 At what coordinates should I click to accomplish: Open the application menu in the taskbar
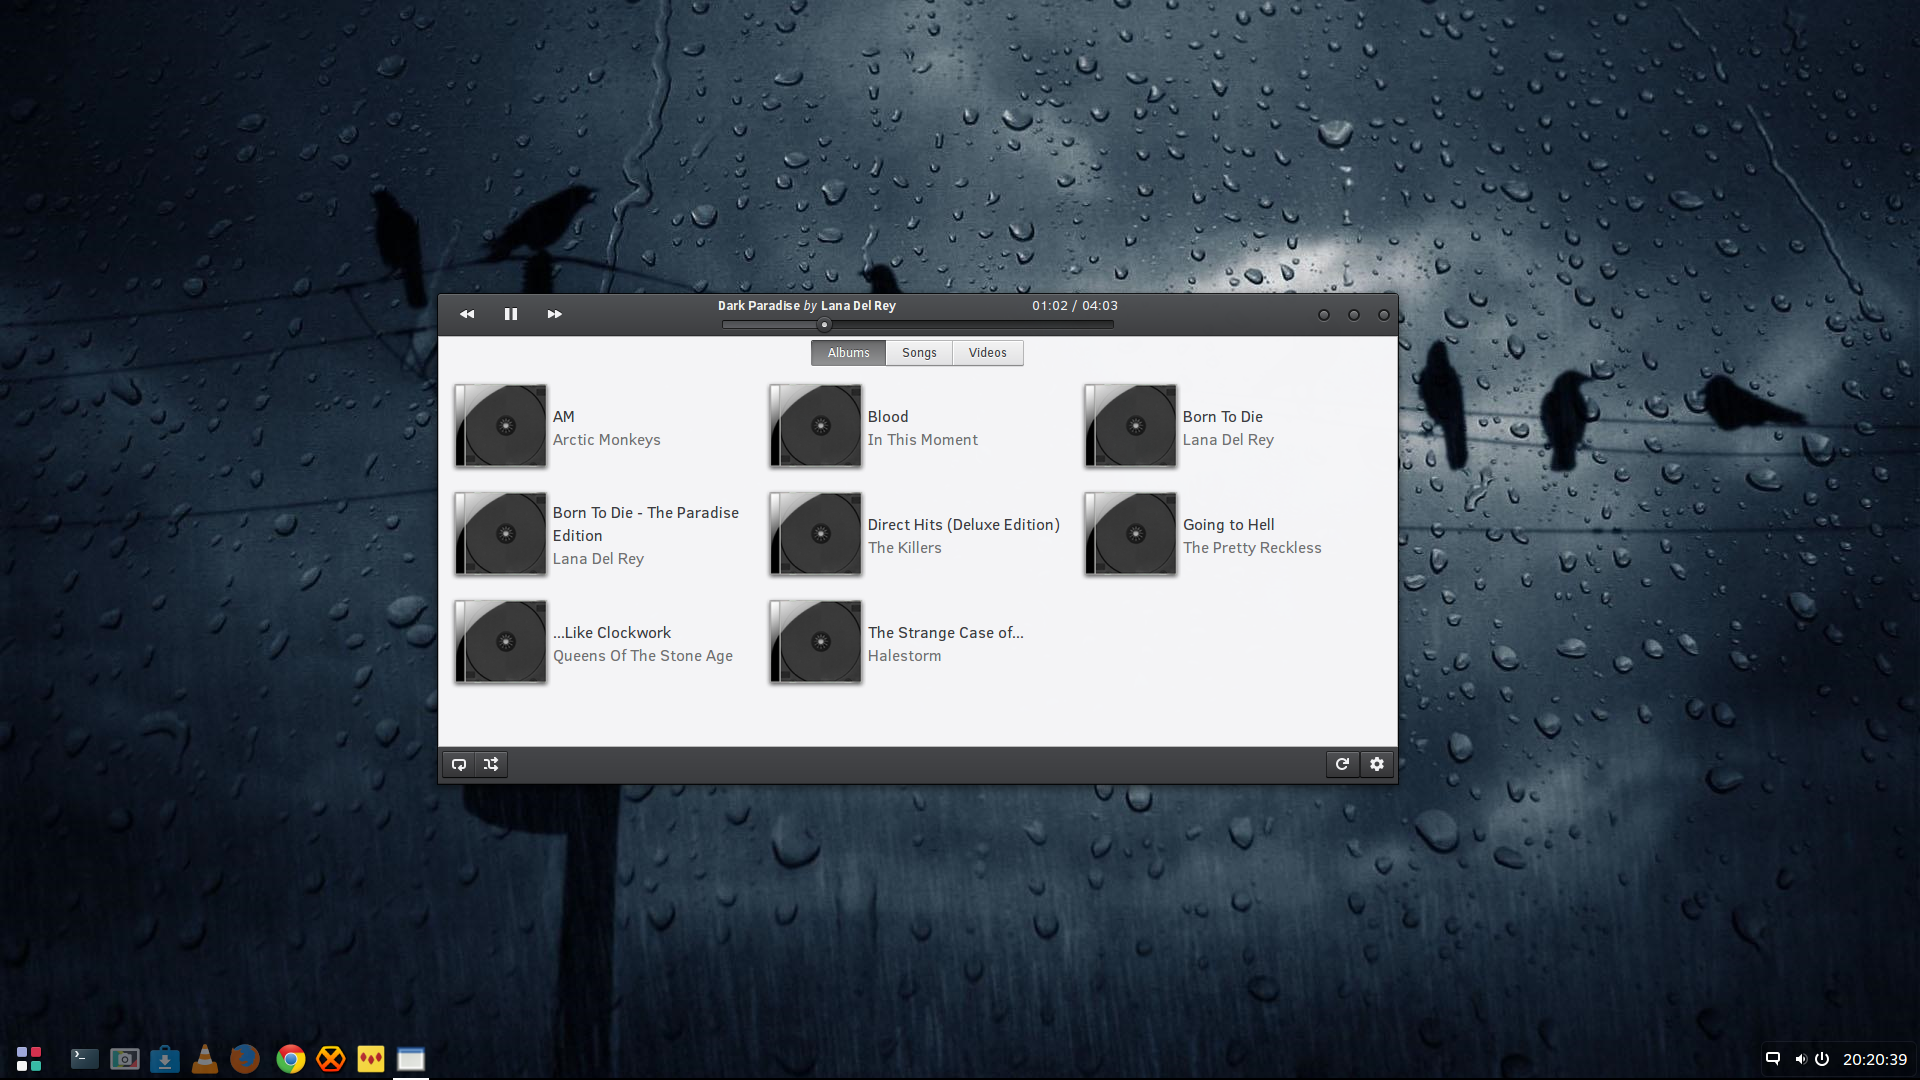point(29,1059)
